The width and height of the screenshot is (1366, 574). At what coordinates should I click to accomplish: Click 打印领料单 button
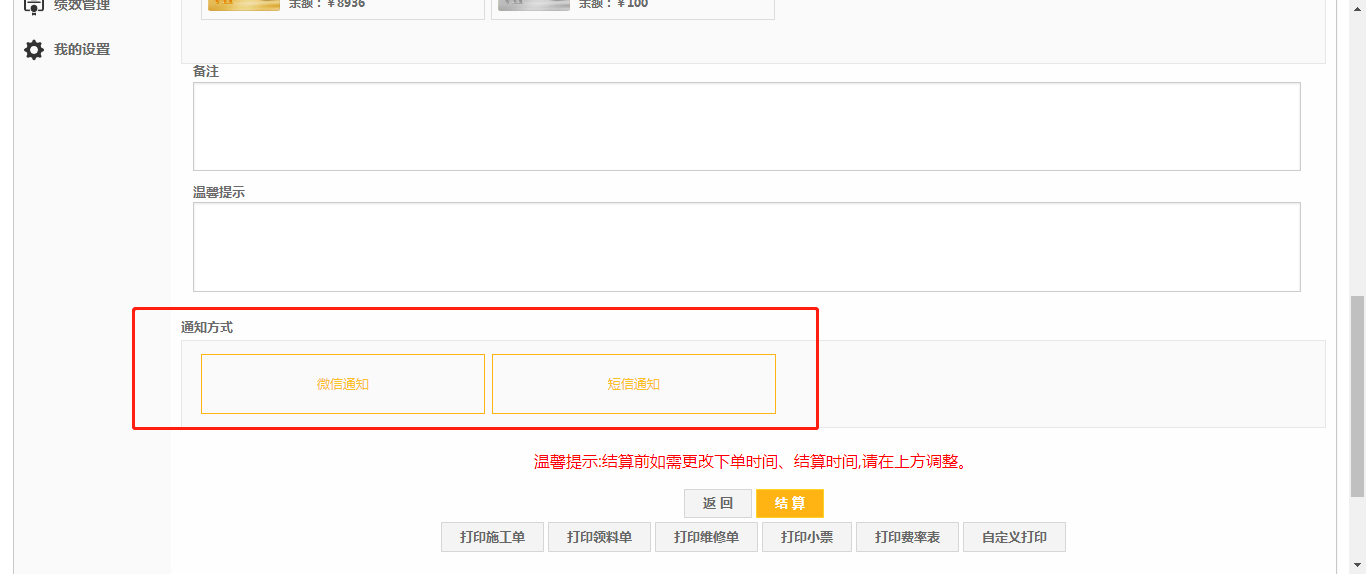pyautogui.click(x=599, y=537)
